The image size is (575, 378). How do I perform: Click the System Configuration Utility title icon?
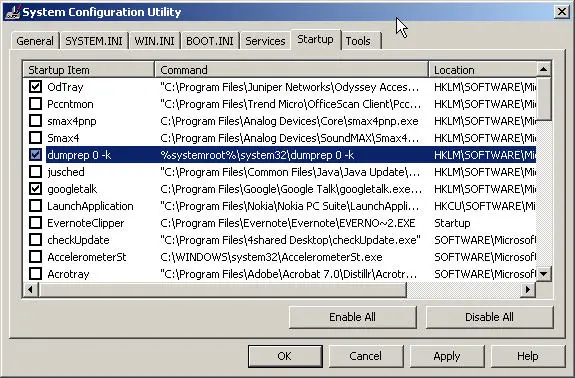tap(12, 12)
